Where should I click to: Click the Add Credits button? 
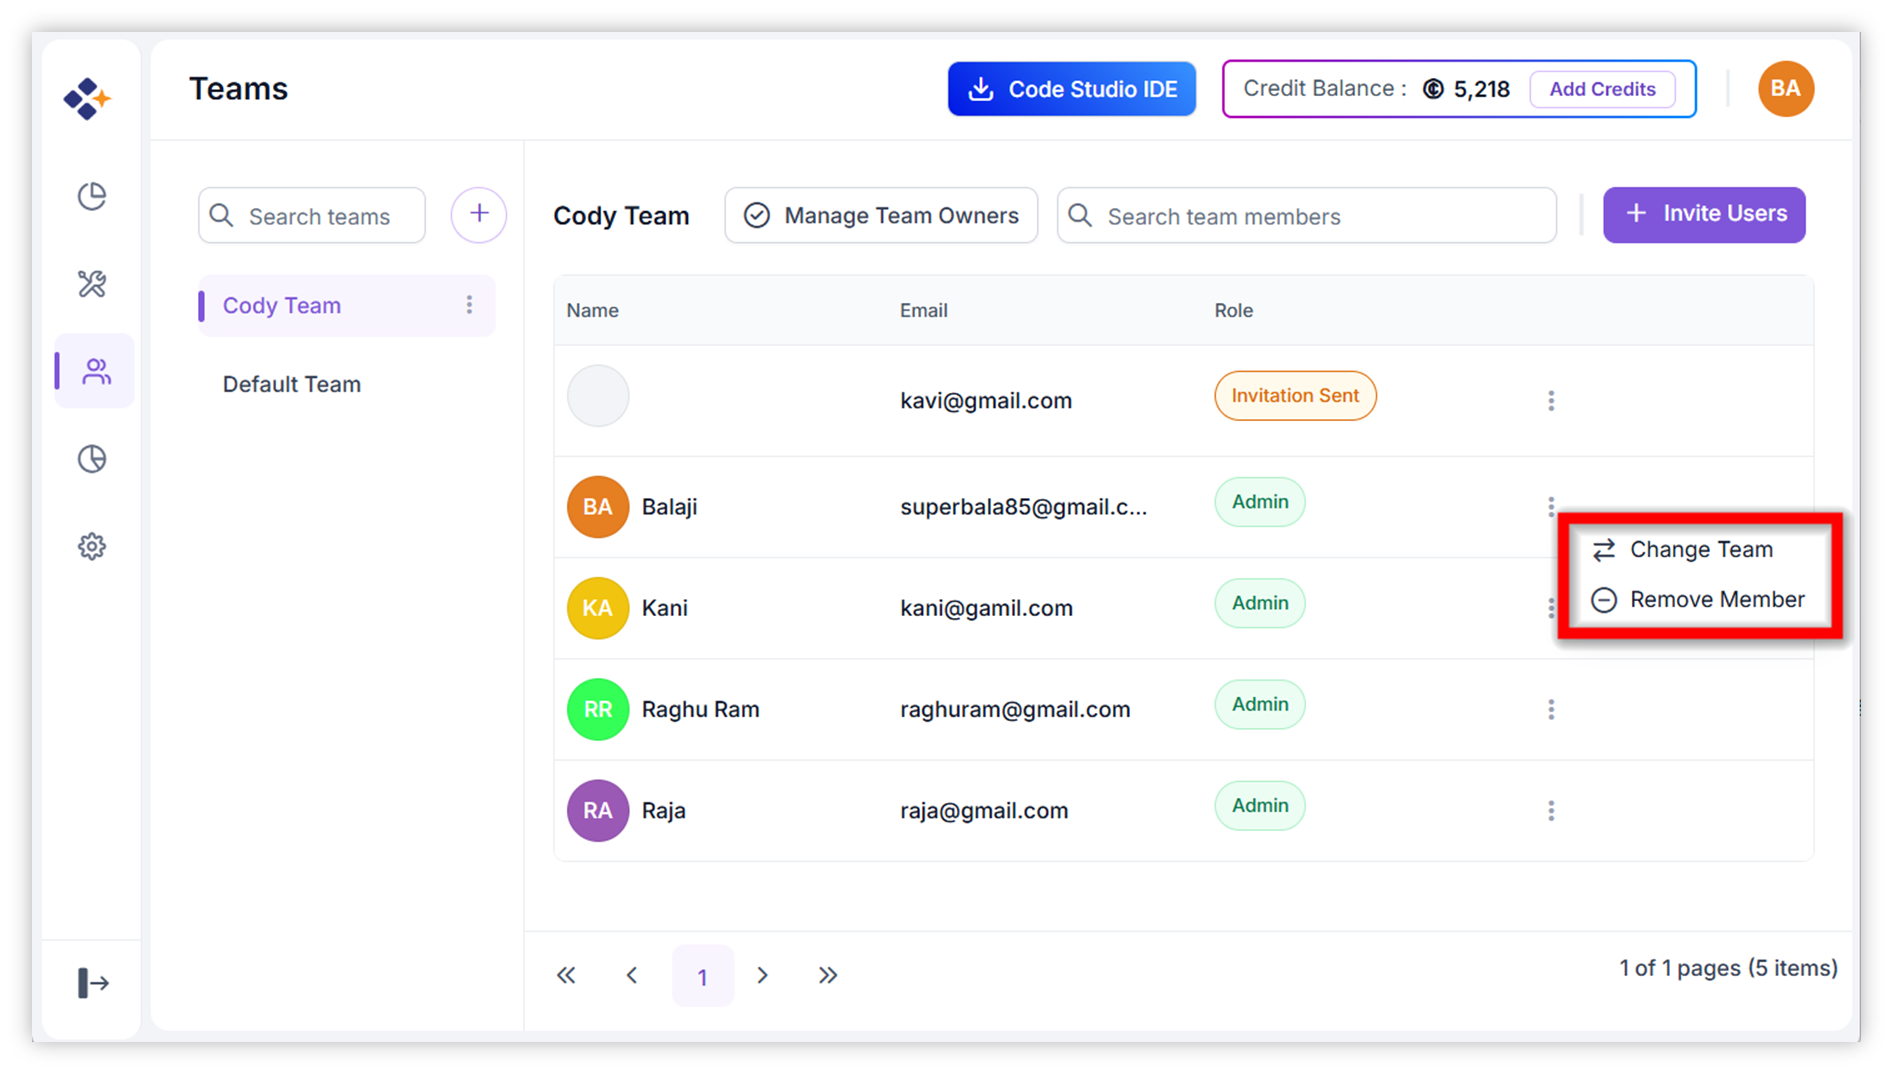click(x=1602, y=89)
